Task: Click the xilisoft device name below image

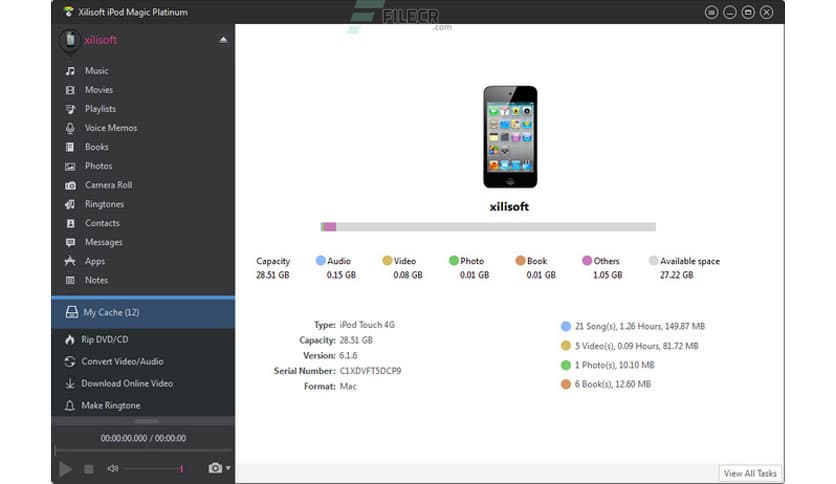Action: coord(509,207)
